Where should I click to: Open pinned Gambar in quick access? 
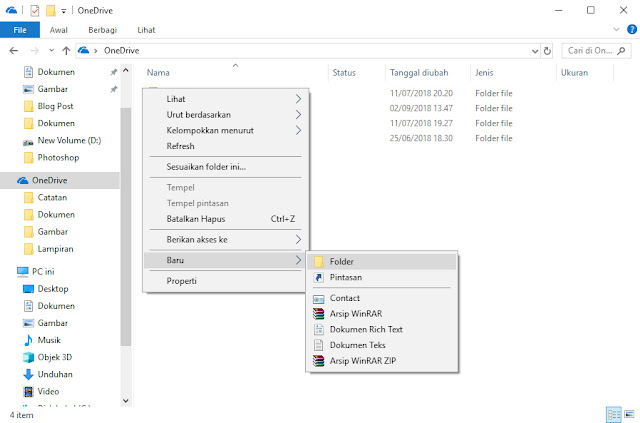tap(53, 89)
